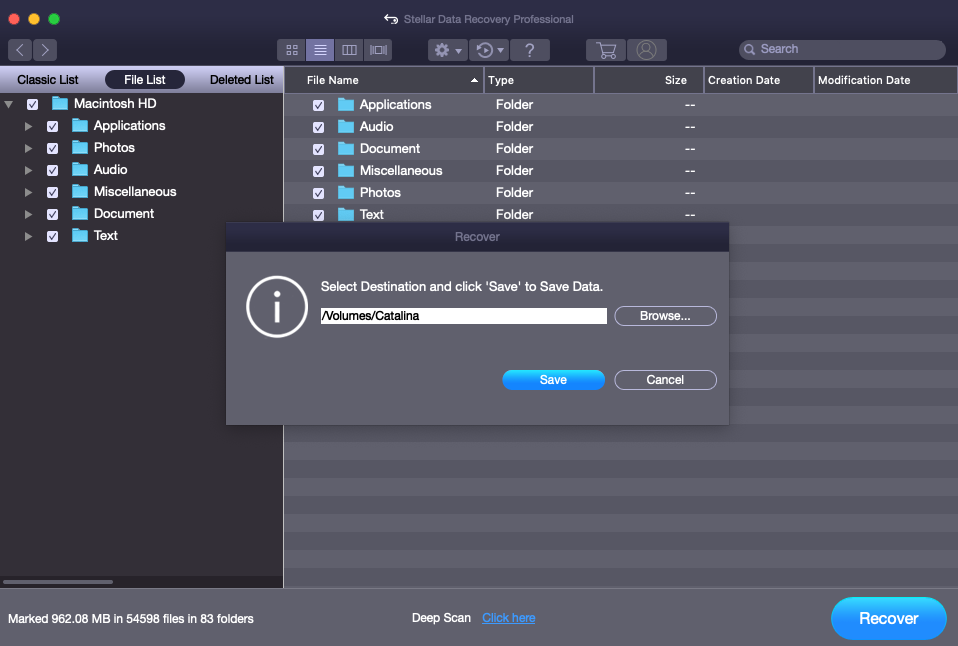The height and width of the screenshot is (646, 958).
Task: Click Applications folder icon in file list
Action: 346,105
